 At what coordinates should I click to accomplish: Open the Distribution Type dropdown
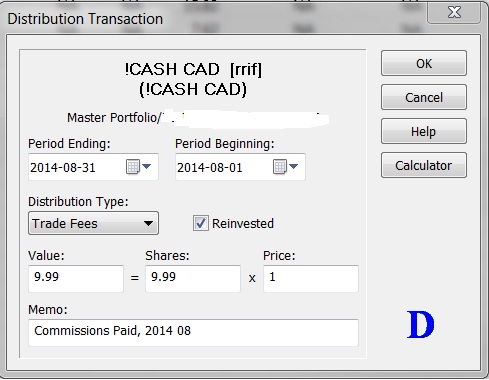pyautogui.click(x=93, y=223)
